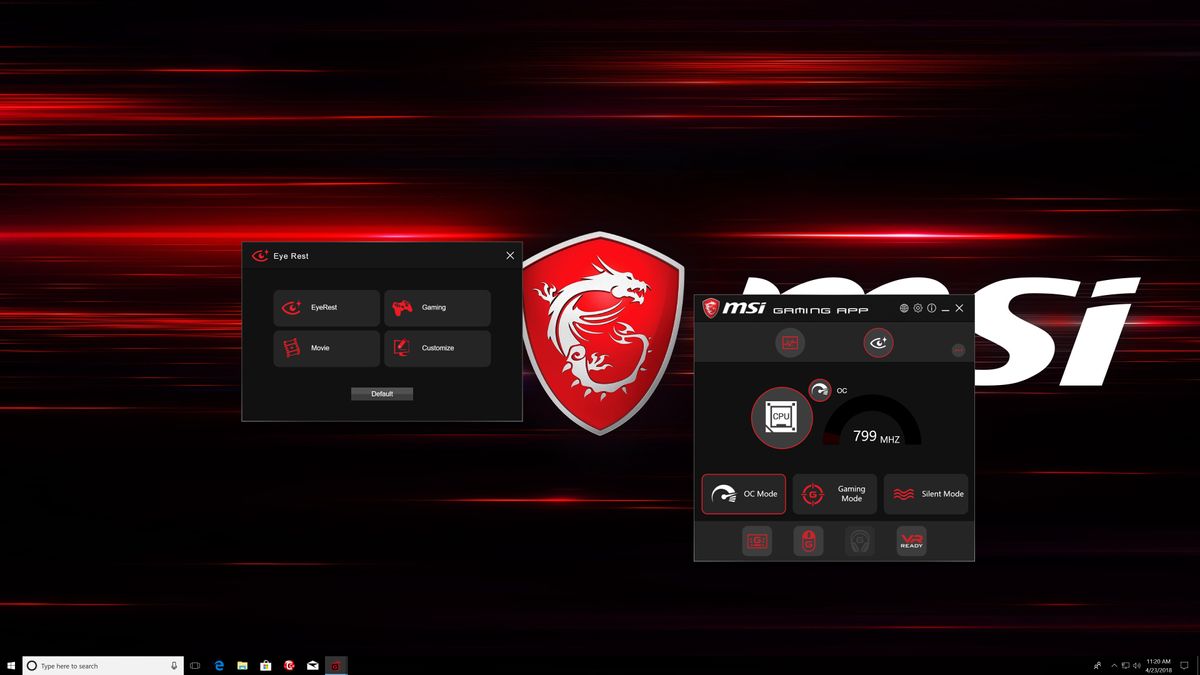Close the MSI Gaming App window
This screenshot has height=675, width=1200.
point(960,308)
